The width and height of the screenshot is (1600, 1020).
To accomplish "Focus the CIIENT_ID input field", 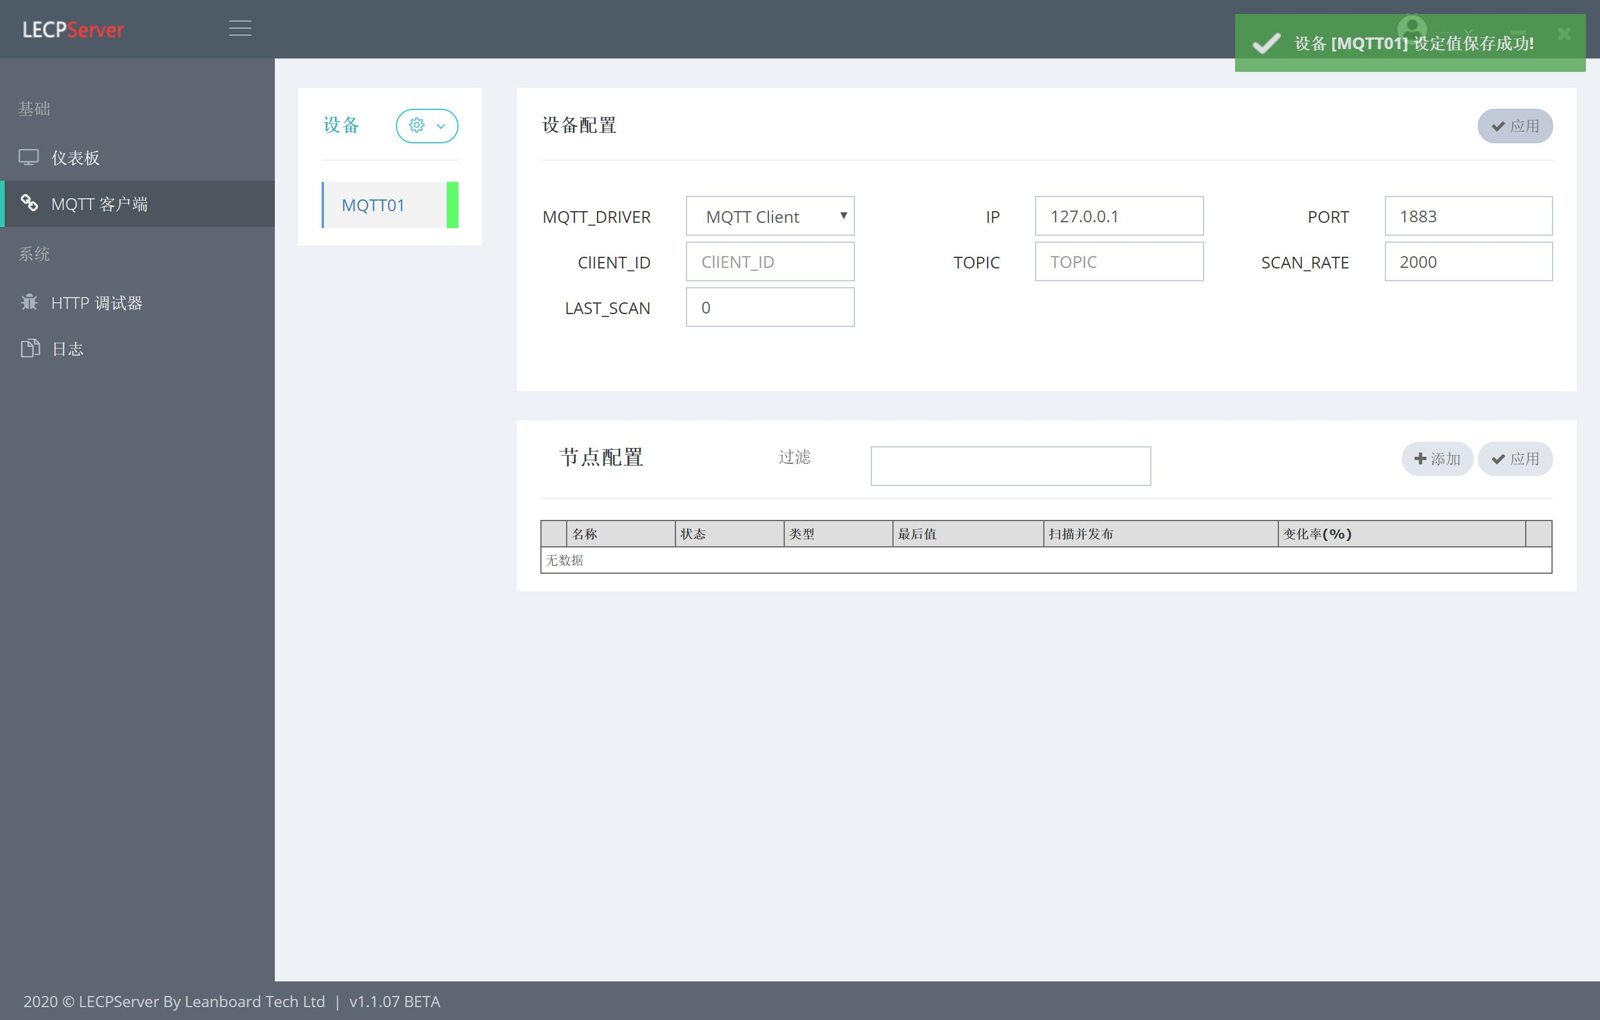I will pyautogui.click(x=770, y=262).
